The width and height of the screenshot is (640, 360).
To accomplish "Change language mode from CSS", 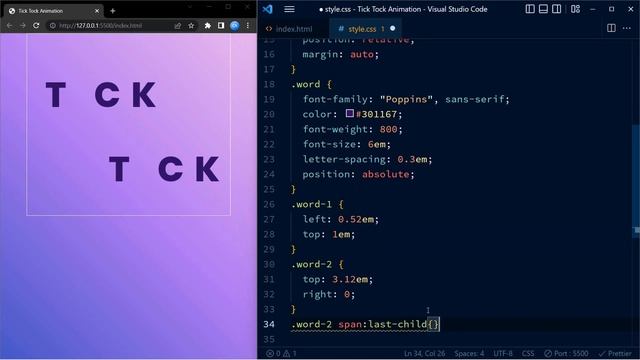I will point(528,353).
